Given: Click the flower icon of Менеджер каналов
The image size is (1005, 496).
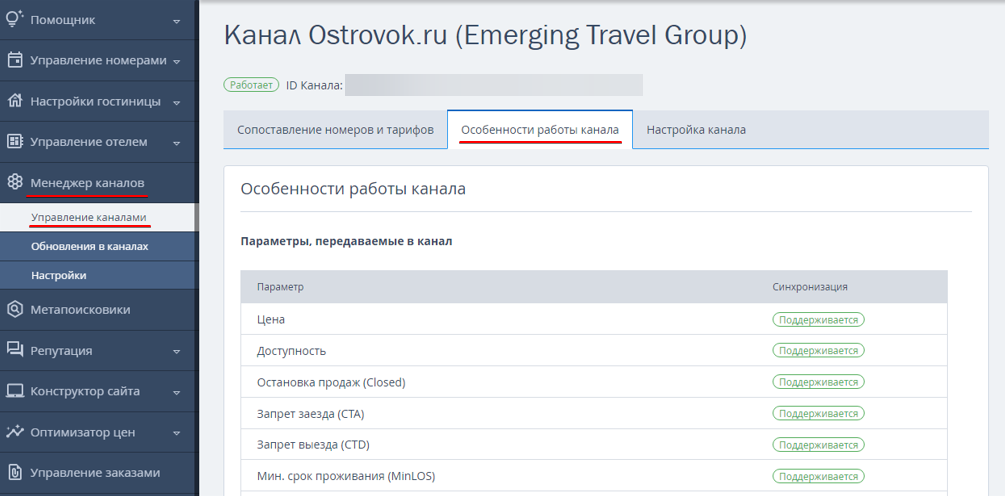Looking at the screenshot, I should [x=15, y=183].
